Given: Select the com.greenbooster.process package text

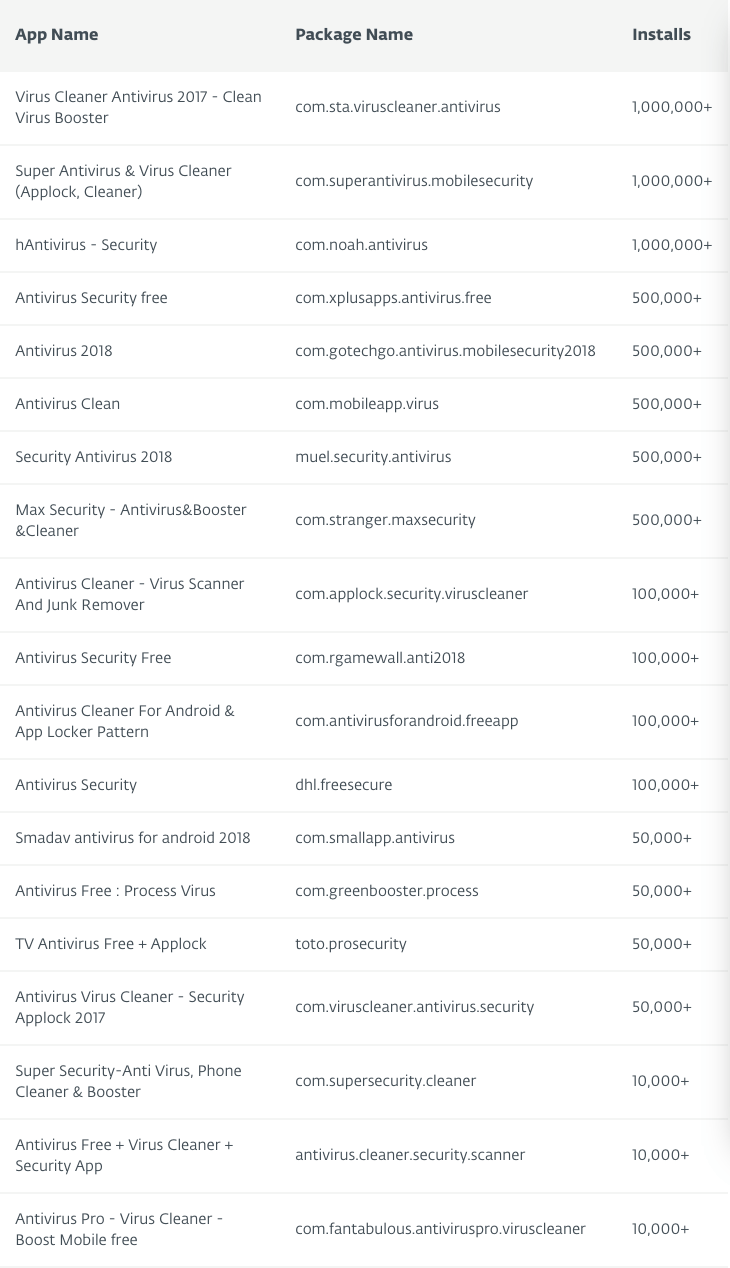Looking at the screenshot, I should [387, 891].
